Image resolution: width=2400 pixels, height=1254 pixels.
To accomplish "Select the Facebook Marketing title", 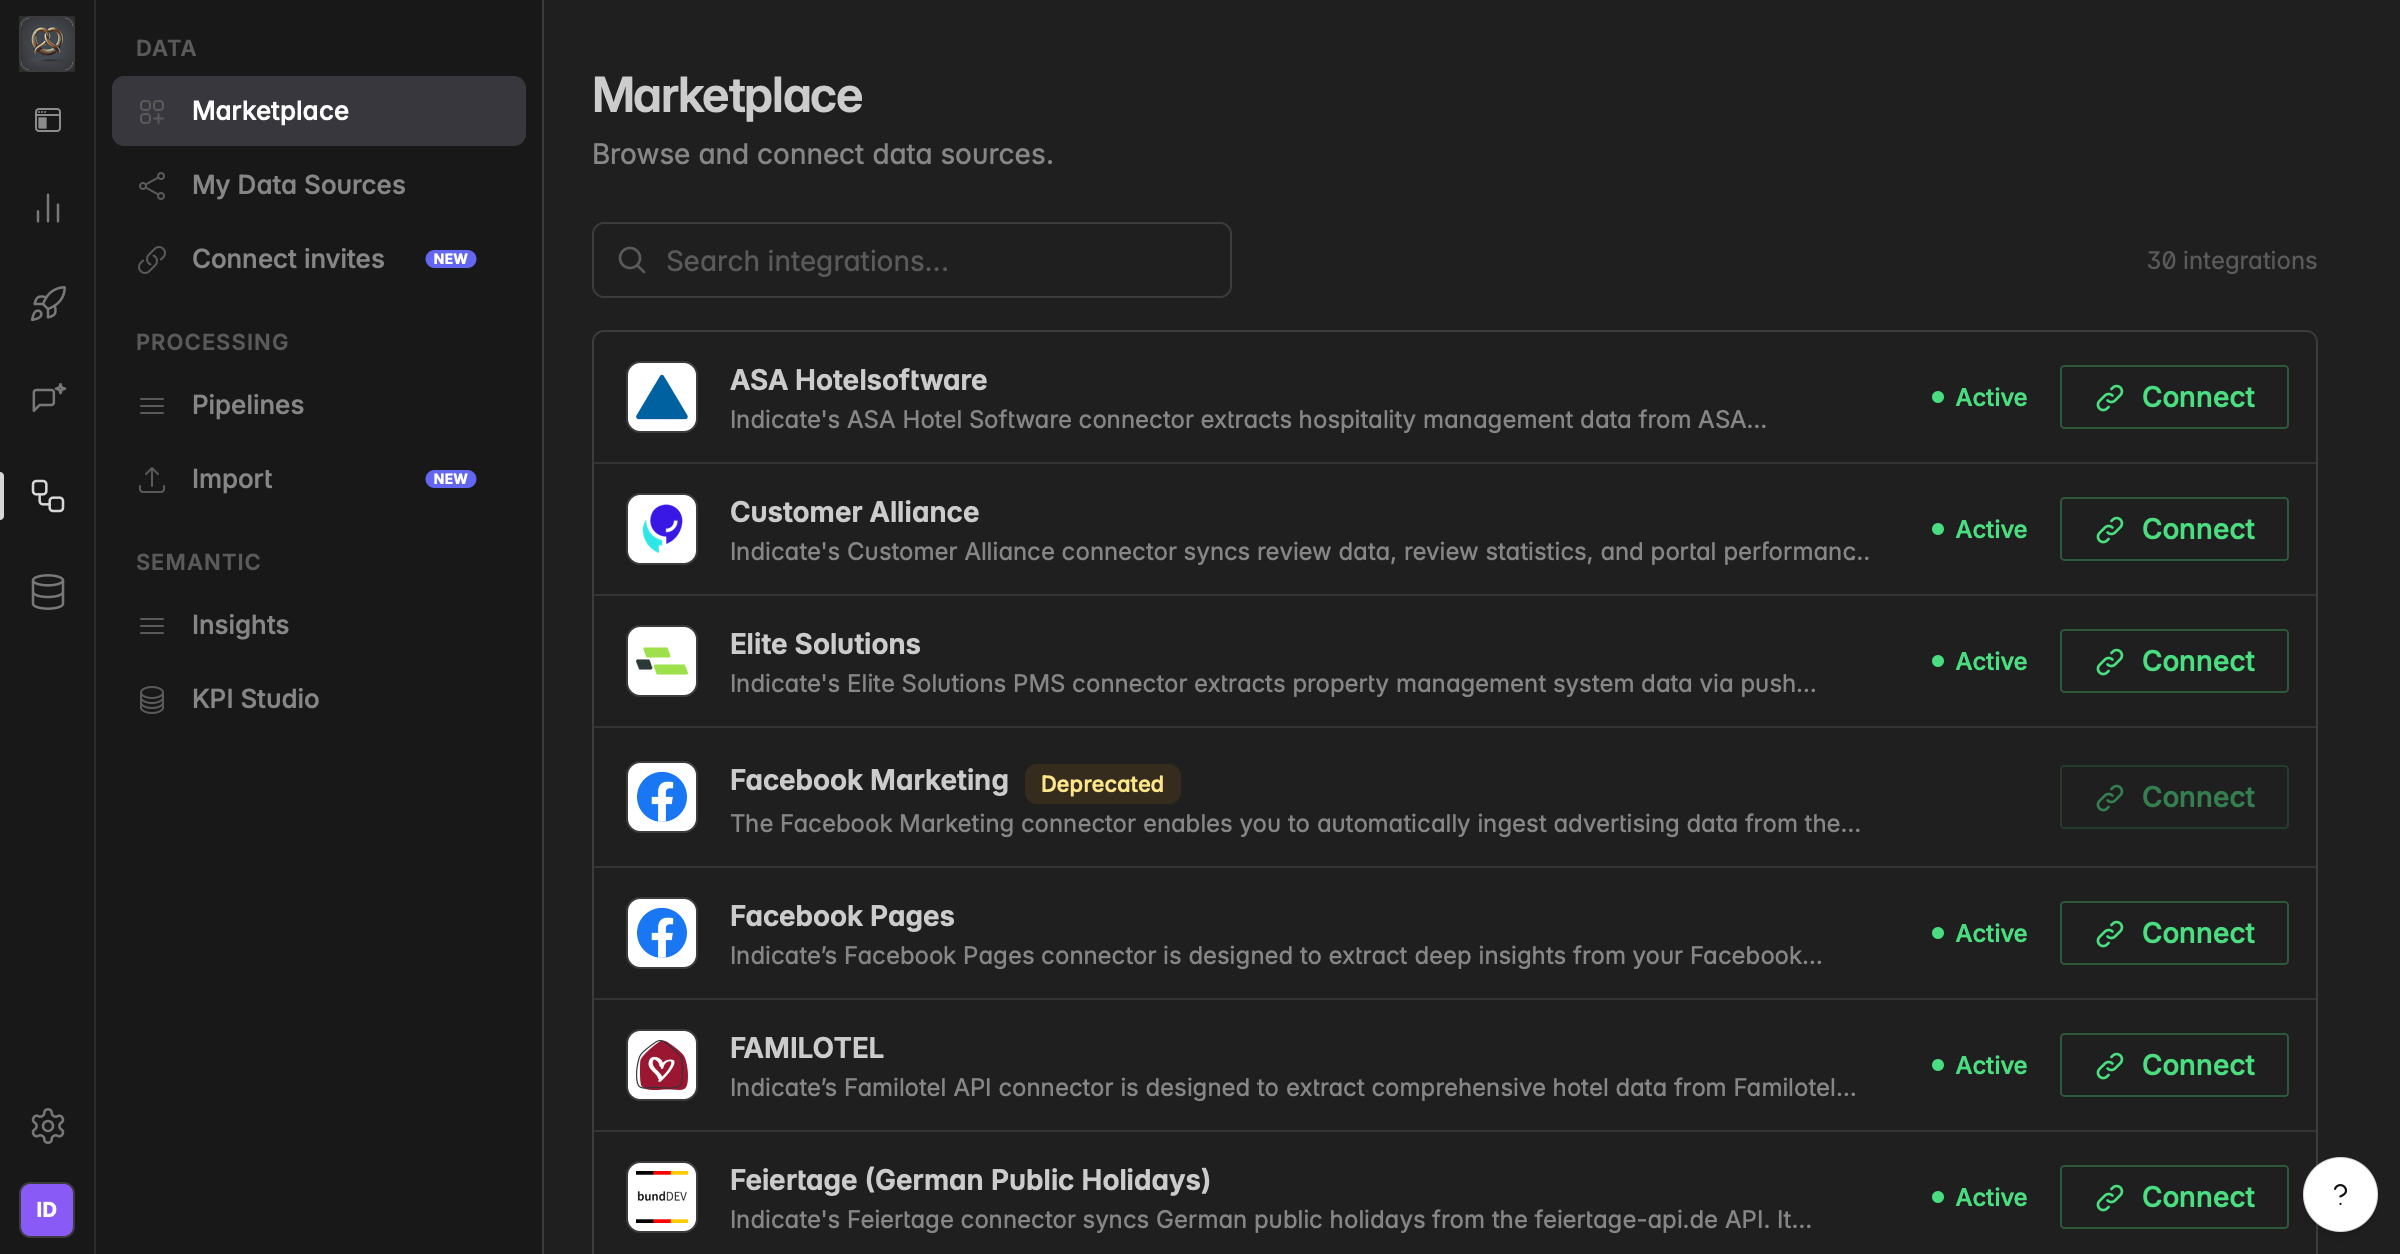I will pos(869,780).
